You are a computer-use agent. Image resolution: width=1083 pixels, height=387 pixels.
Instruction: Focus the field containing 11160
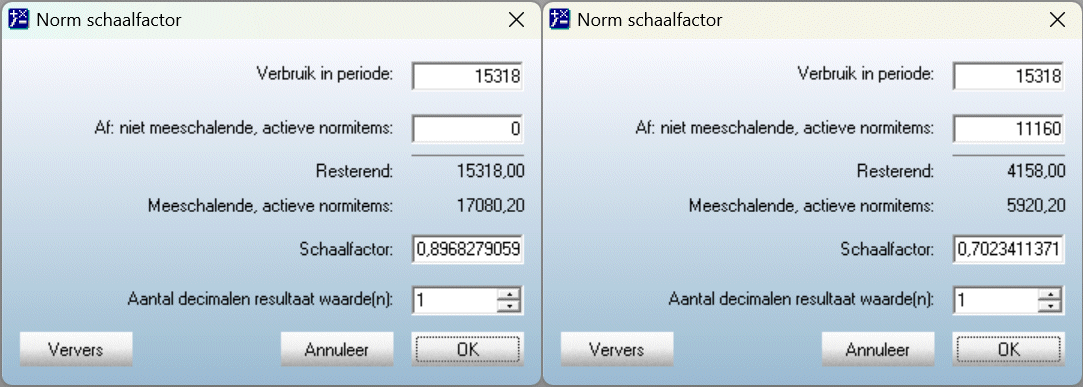click(x=1008, y=129)
